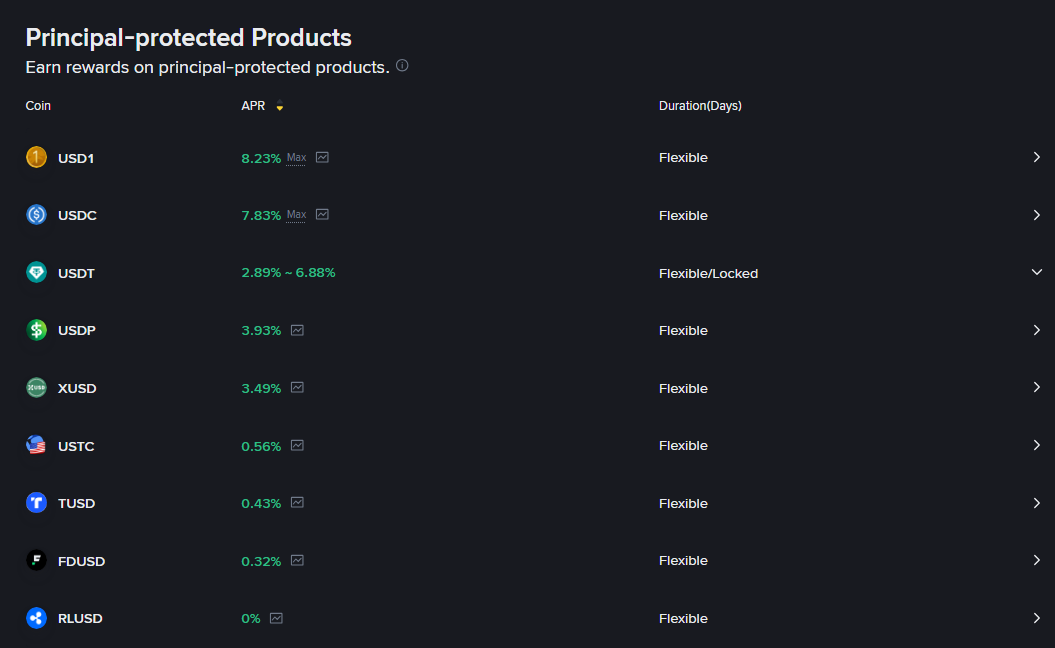Open the APR history chart for USDC
Image resolution: width=1055 pixels, height=648 pixels.
click(x=322, y=215)
